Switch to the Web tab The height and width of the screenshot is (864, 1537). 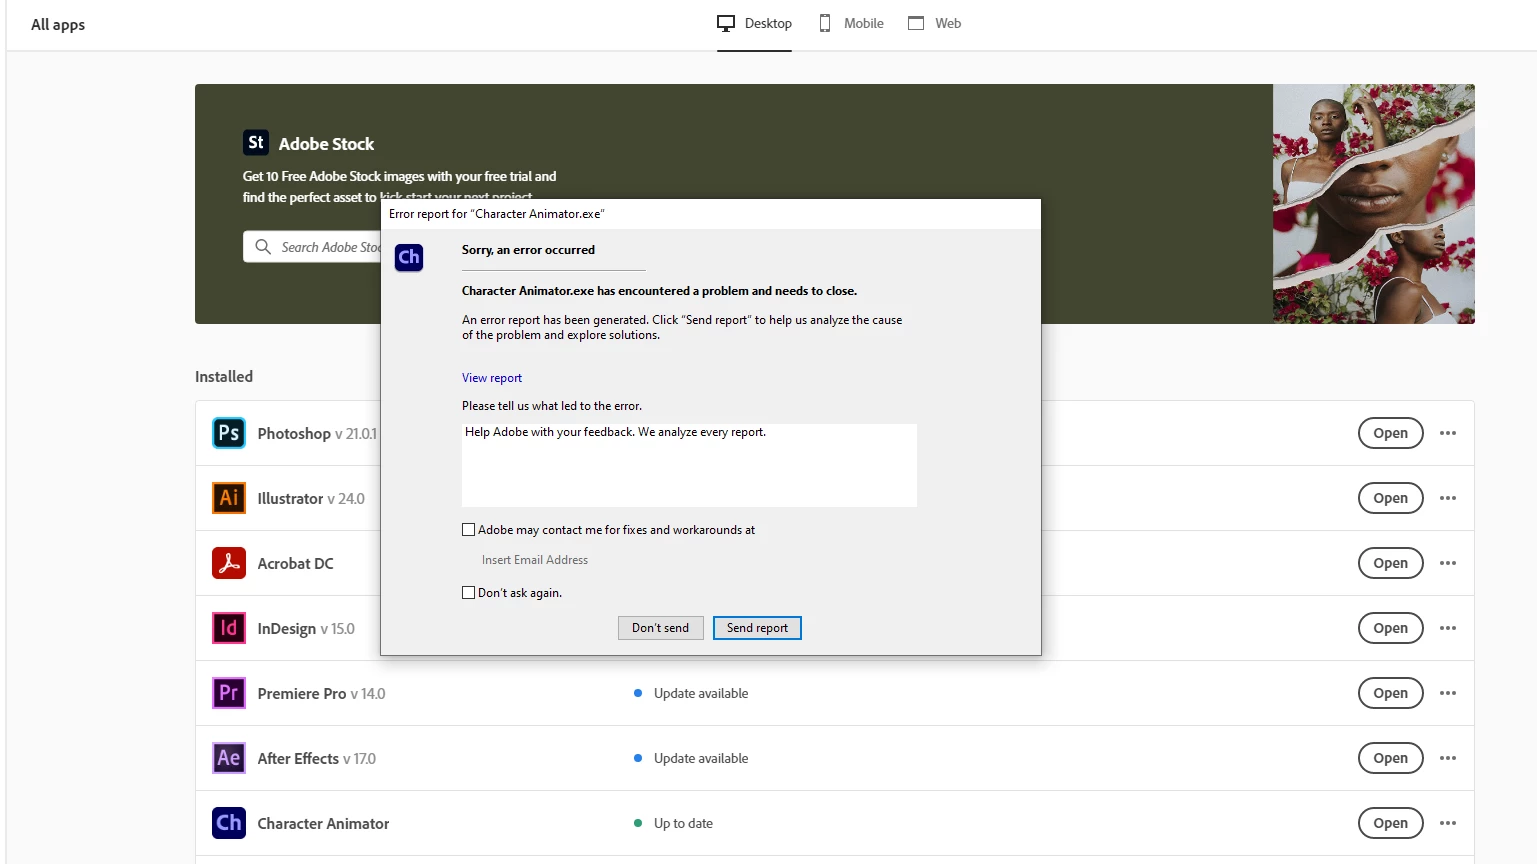[x=934, y=24]
